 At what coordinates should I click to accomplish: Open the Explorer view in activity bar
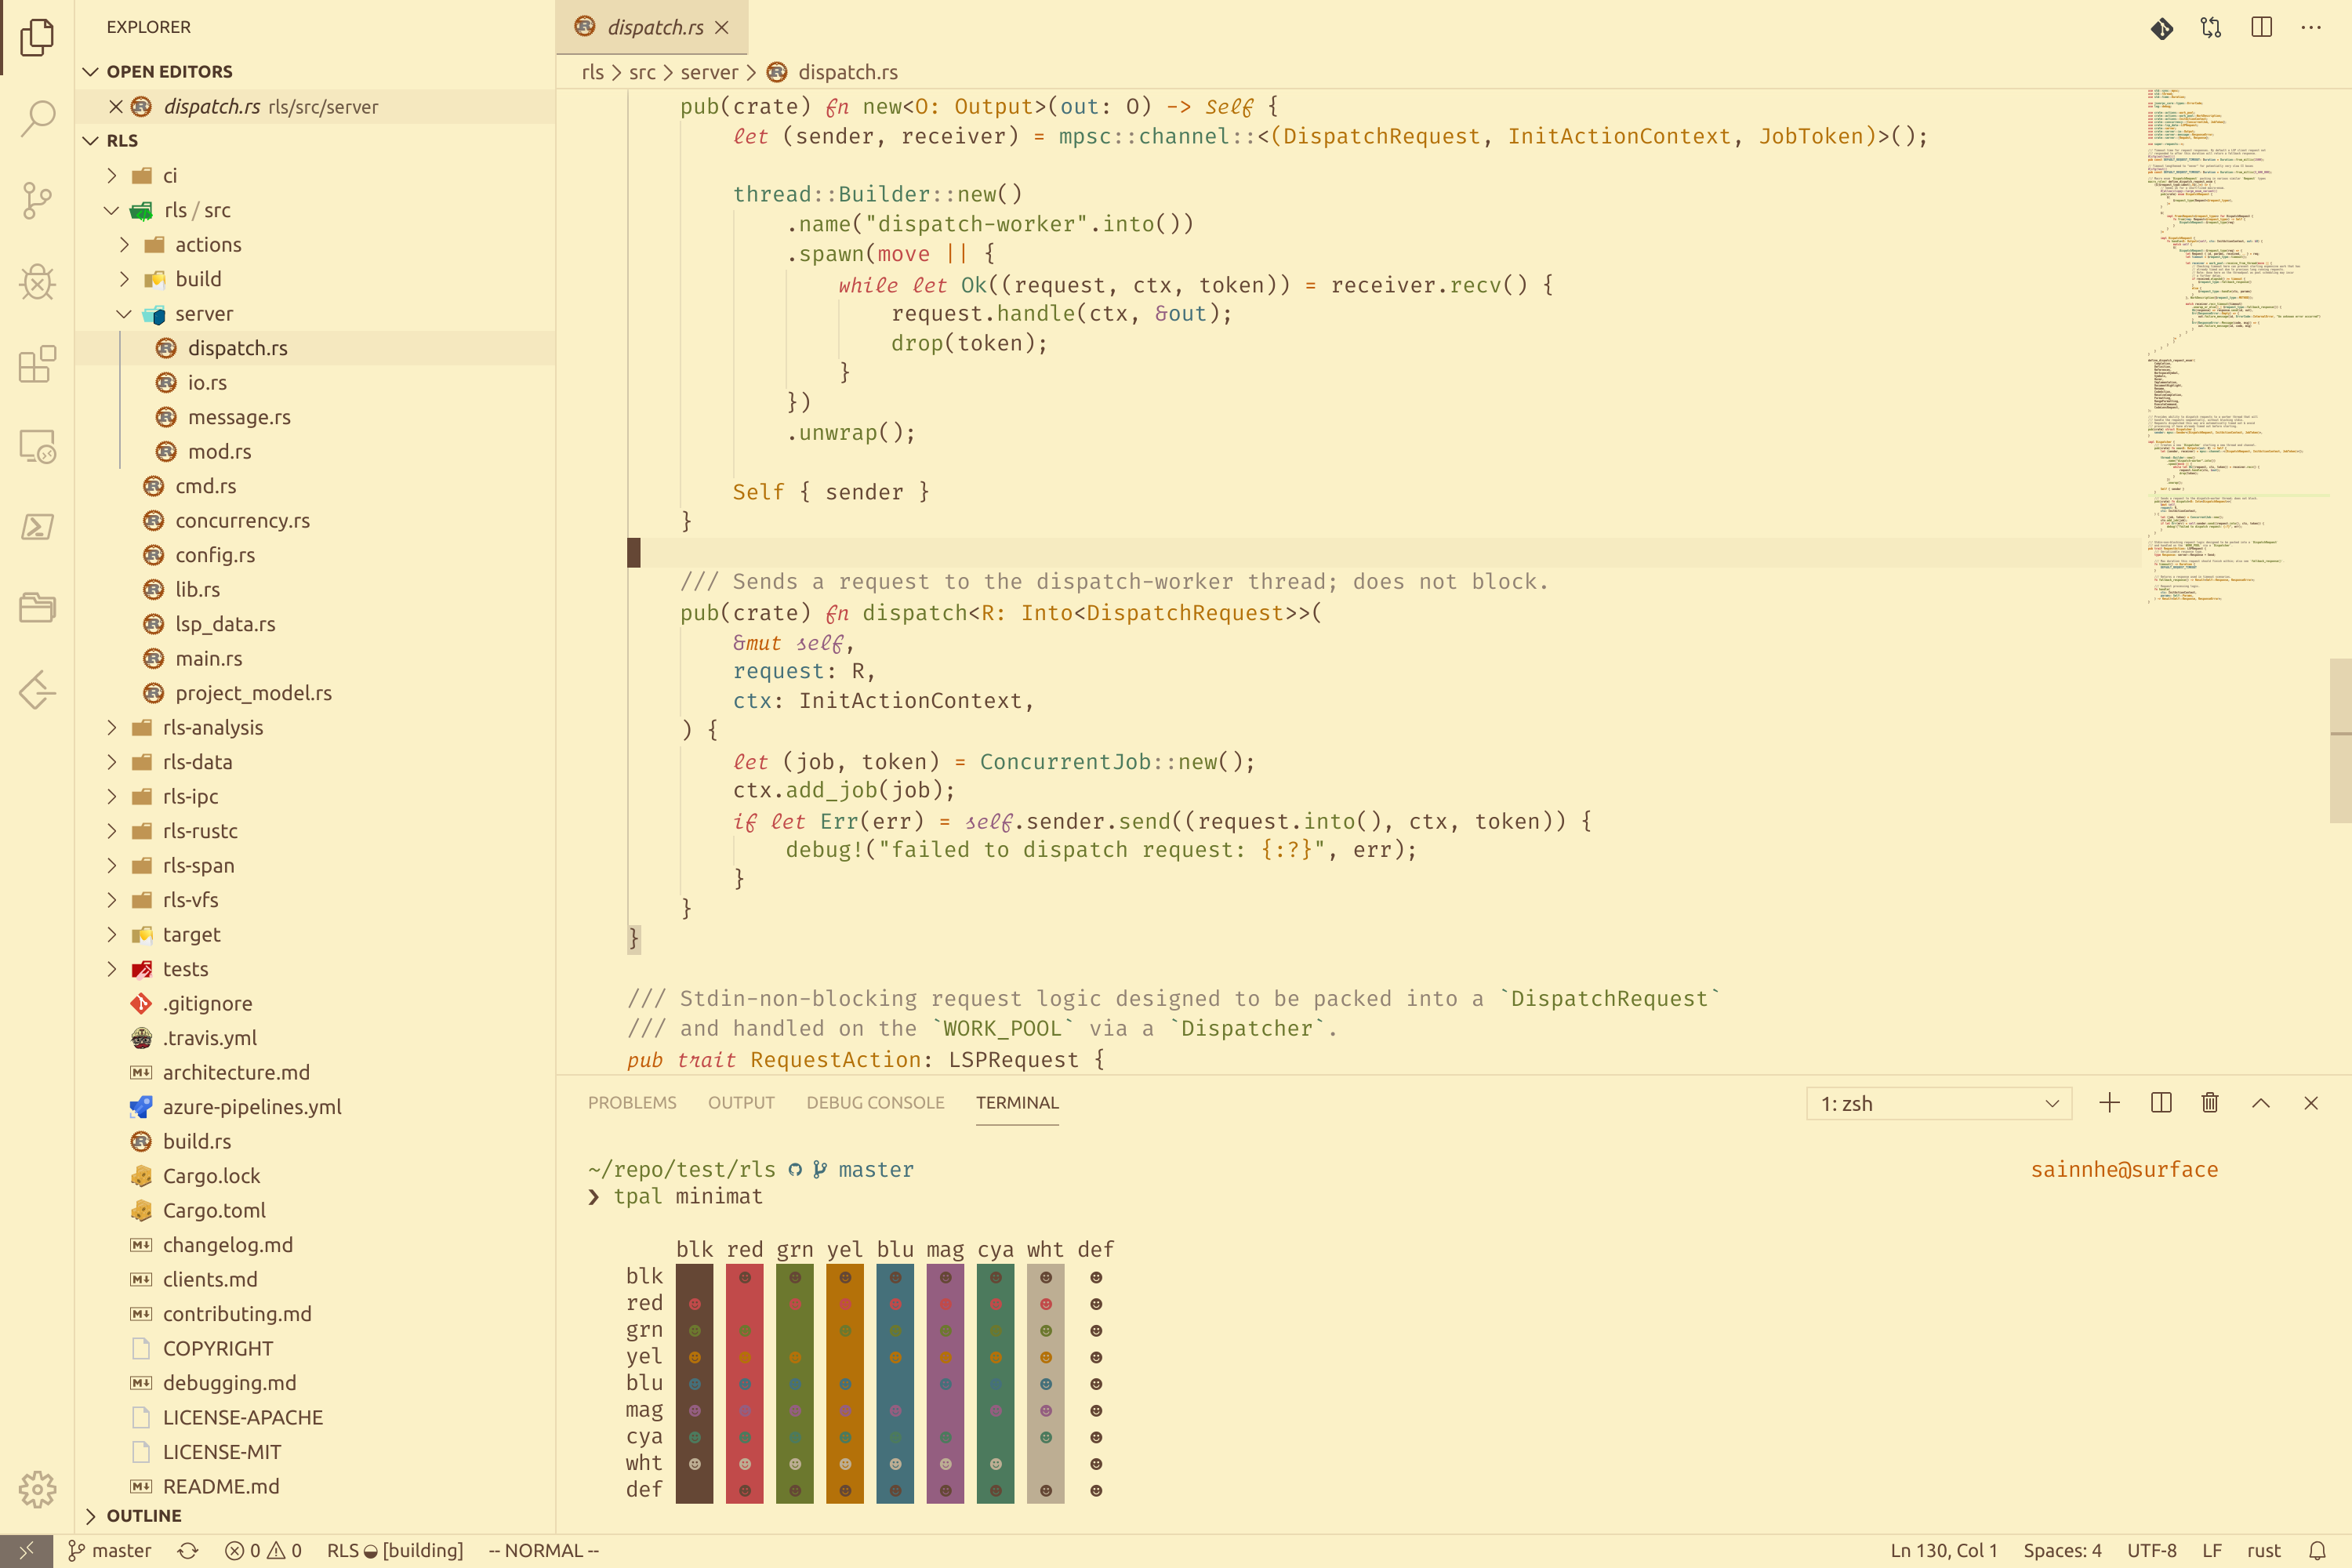click(x=37, y=37)
